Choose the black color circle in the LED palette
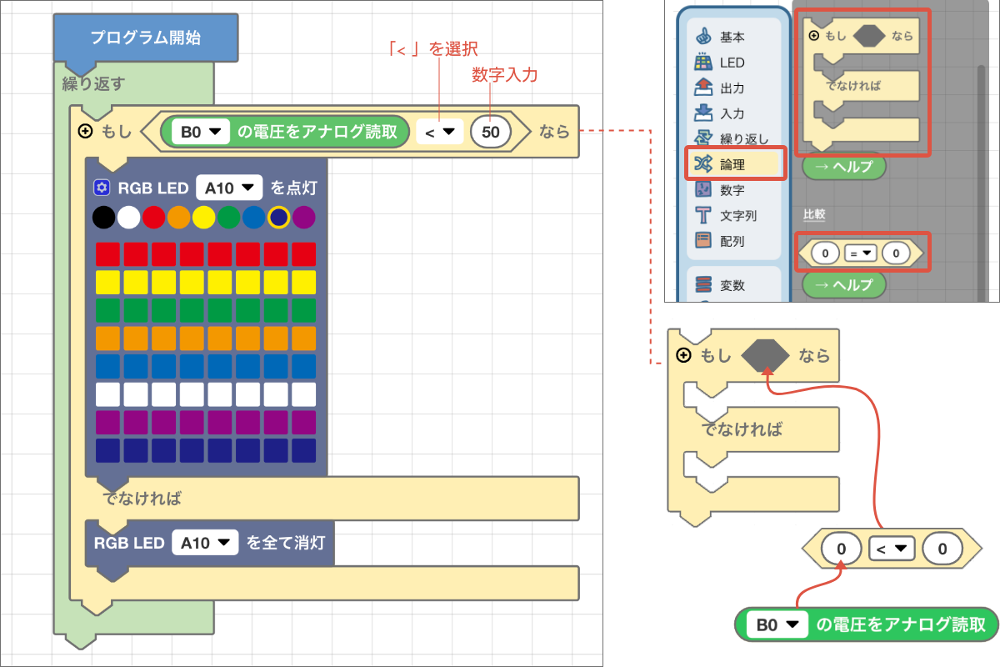 pos(102,217)
